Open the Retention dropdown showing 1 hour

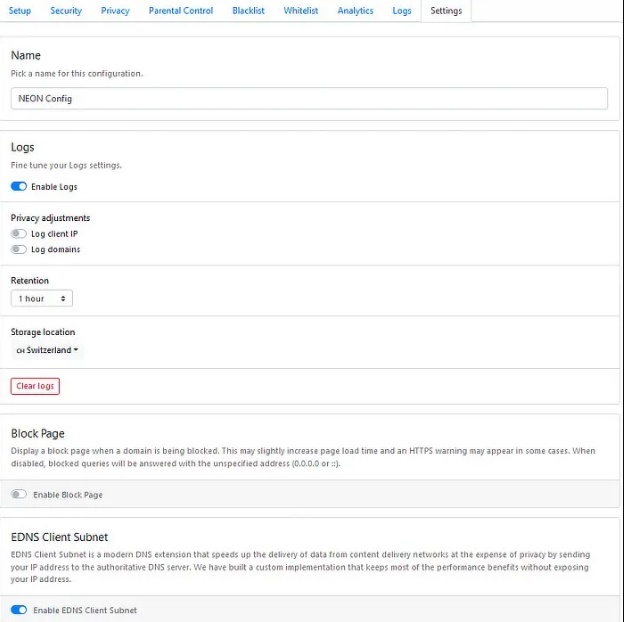coord(42,298)
